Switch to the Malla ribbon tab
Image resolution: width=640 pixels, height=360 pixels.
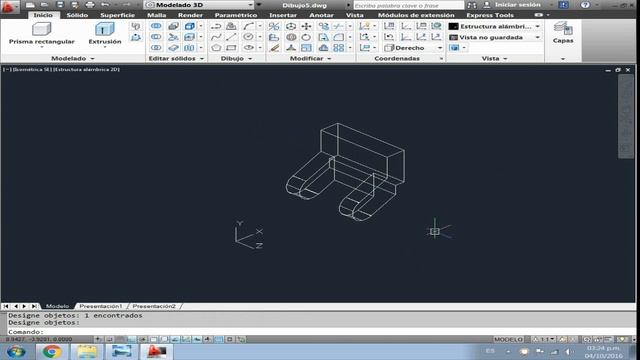tap(157, 15)
